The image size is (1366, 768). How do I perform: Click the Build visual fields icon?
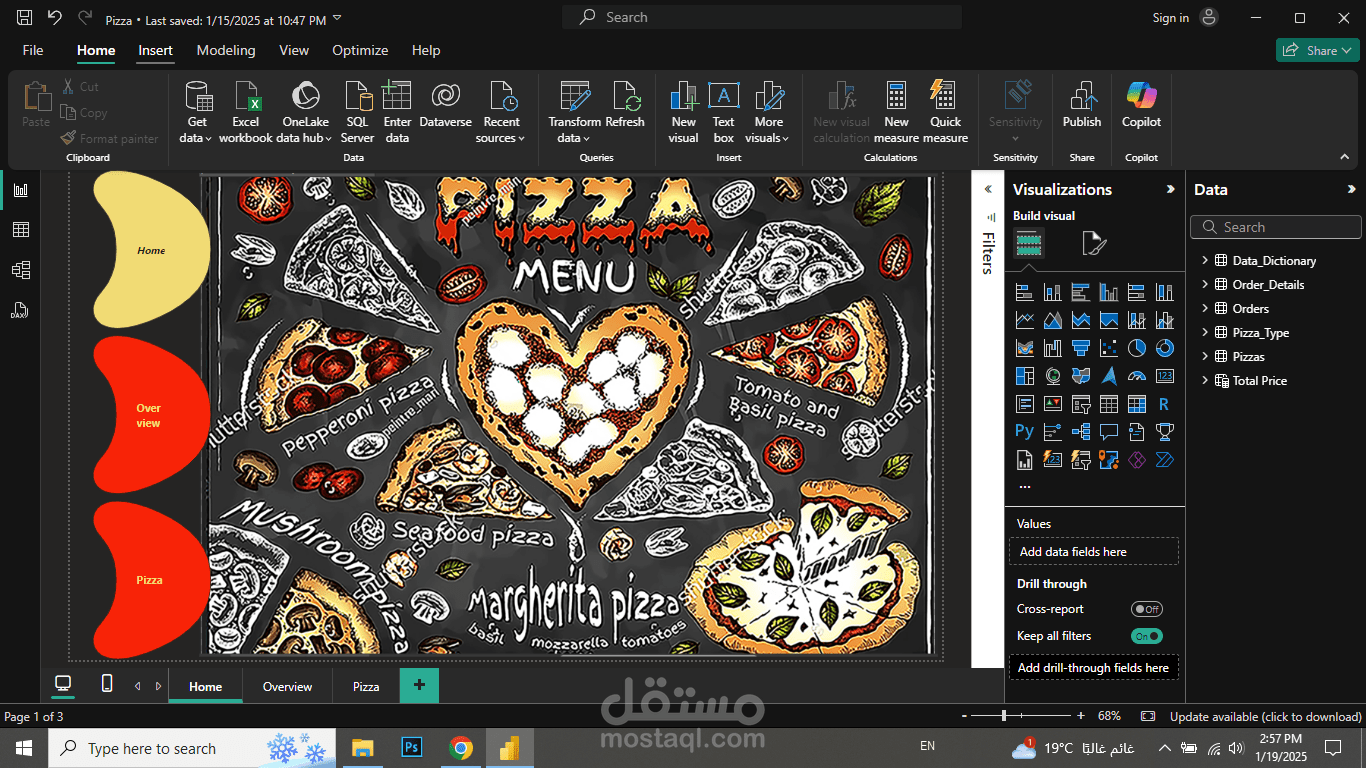click(1029, 243)
